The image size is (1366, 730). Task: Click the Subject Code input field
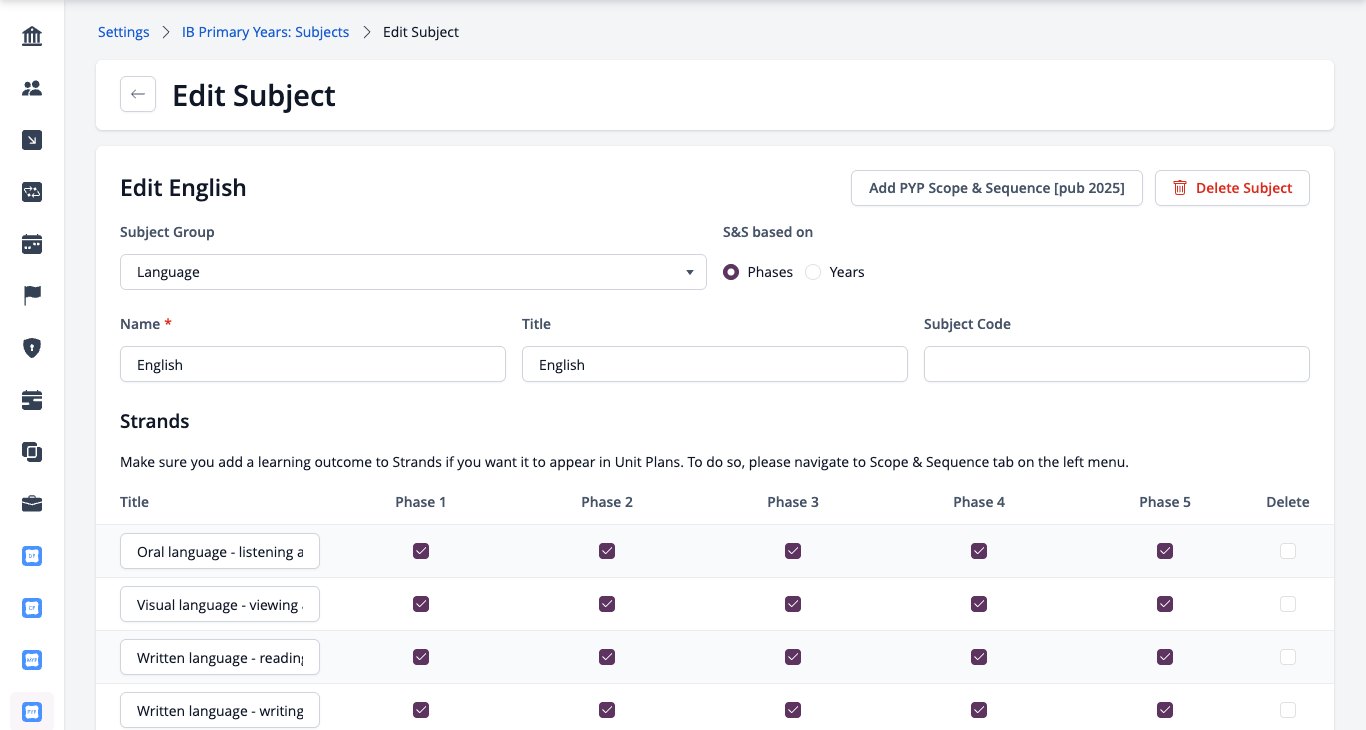coord(1117,364)
